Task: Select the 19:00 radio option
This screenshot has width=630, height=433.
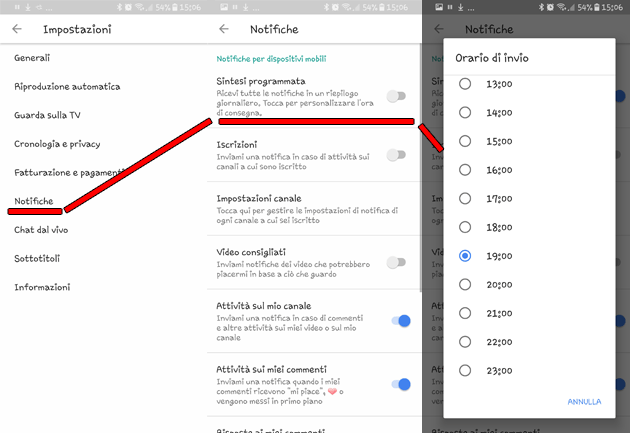Action: pos(465,256)
